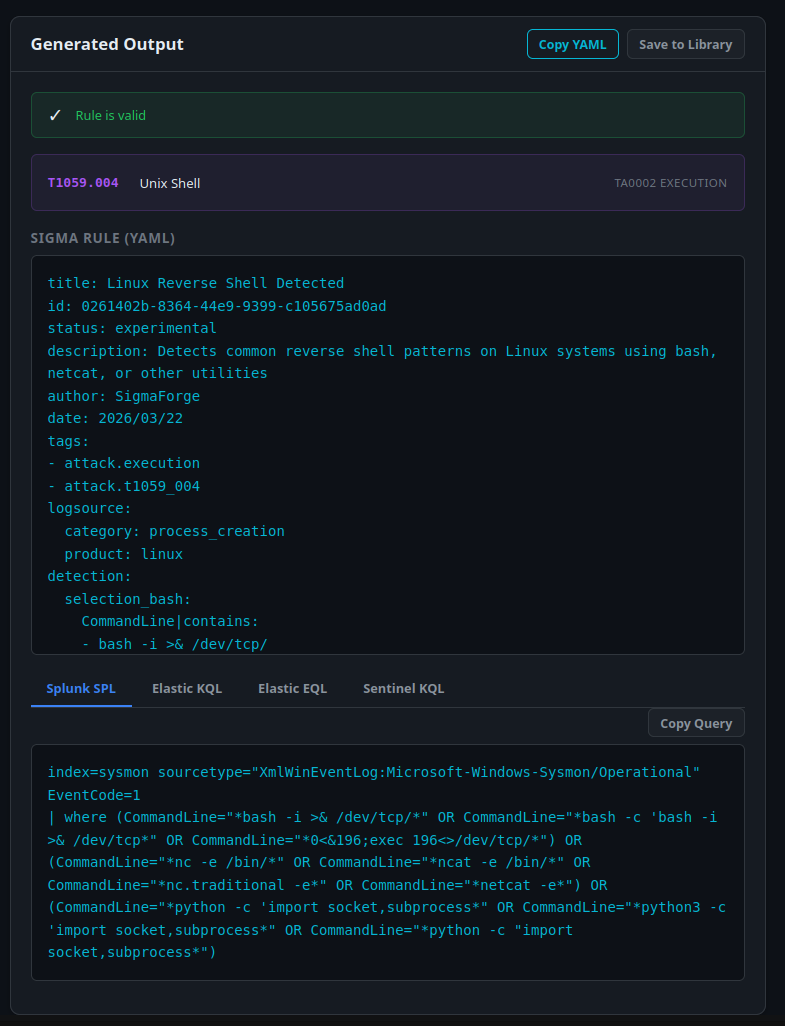View the Sentinel KQL tab
The height and width of the screenshot is (1026, 785).
pos(403,688)
